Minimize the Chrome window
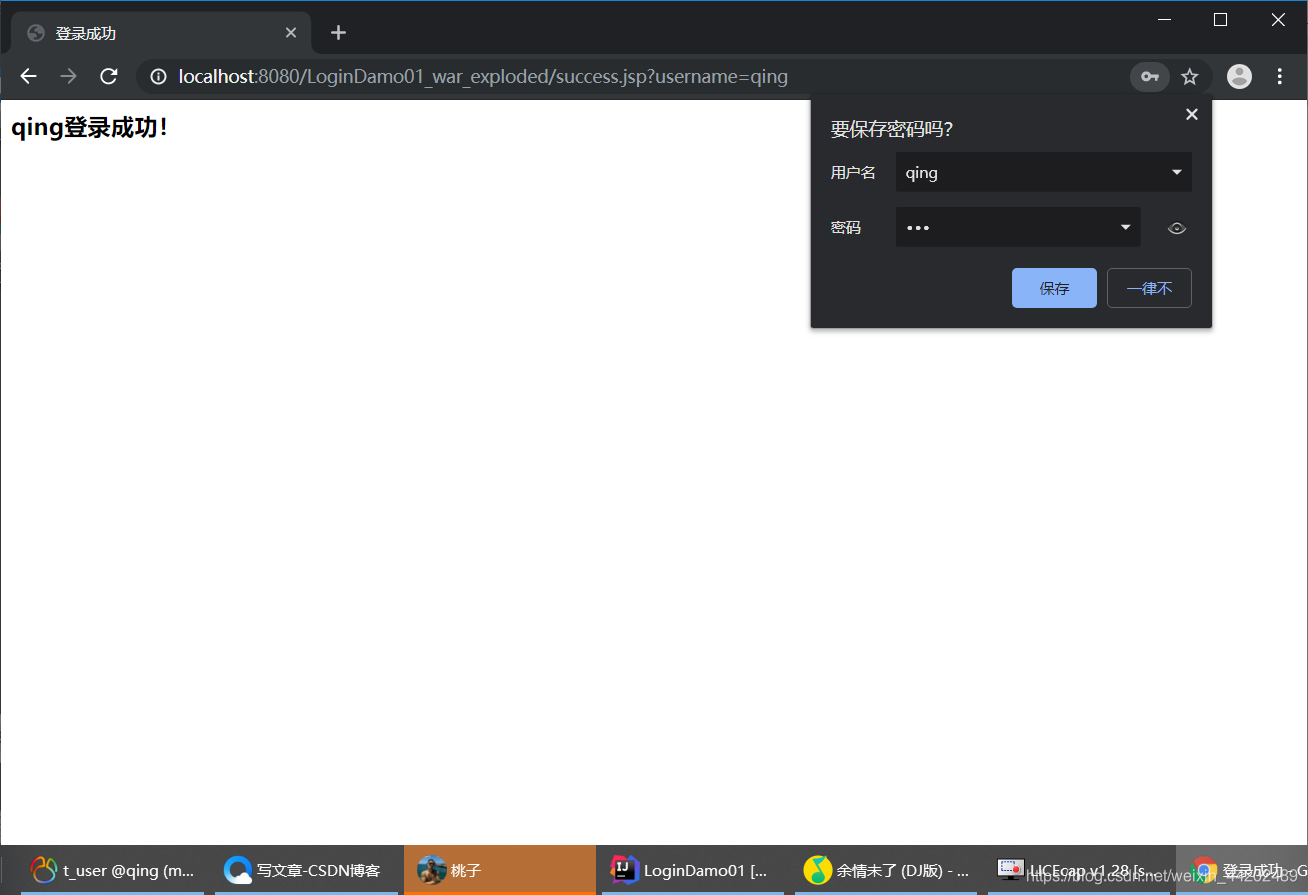This screenshot has height=895, width=1308. [x=1164, y=19]
